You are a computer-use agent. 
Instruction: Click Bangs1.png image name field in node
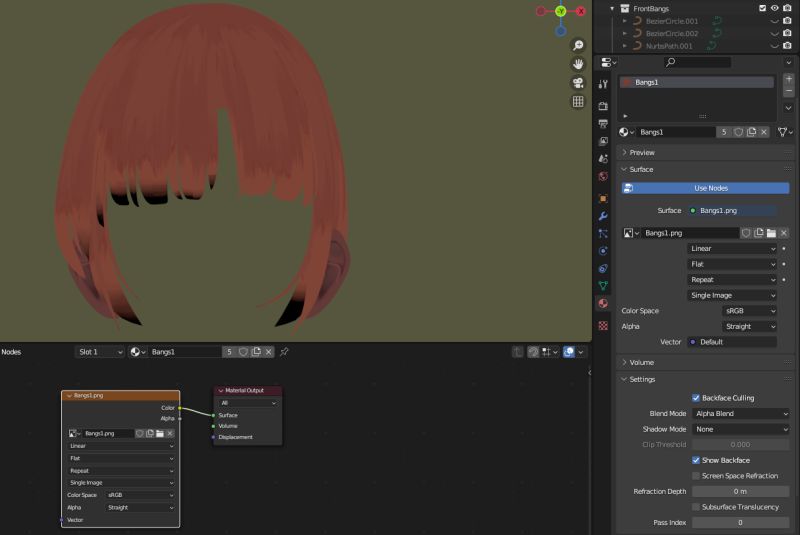pyautogui.click(x=108, y=434)
